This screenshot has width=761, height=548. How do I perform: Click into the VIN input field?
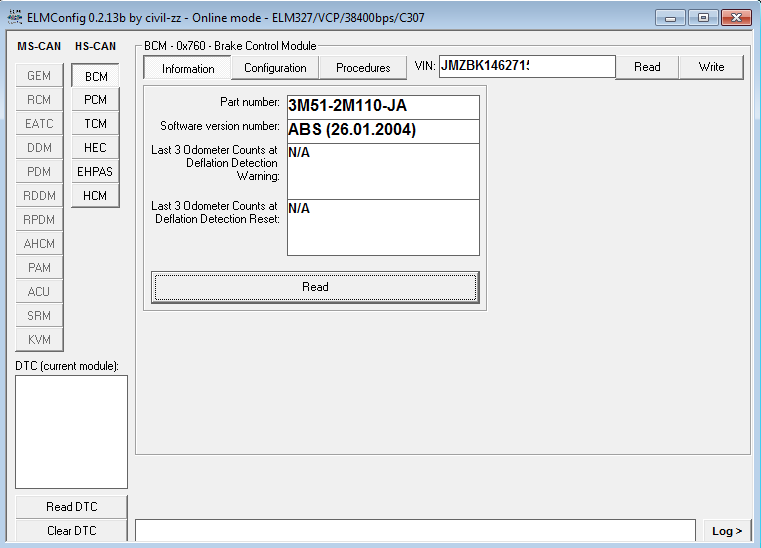pos(526,67)
